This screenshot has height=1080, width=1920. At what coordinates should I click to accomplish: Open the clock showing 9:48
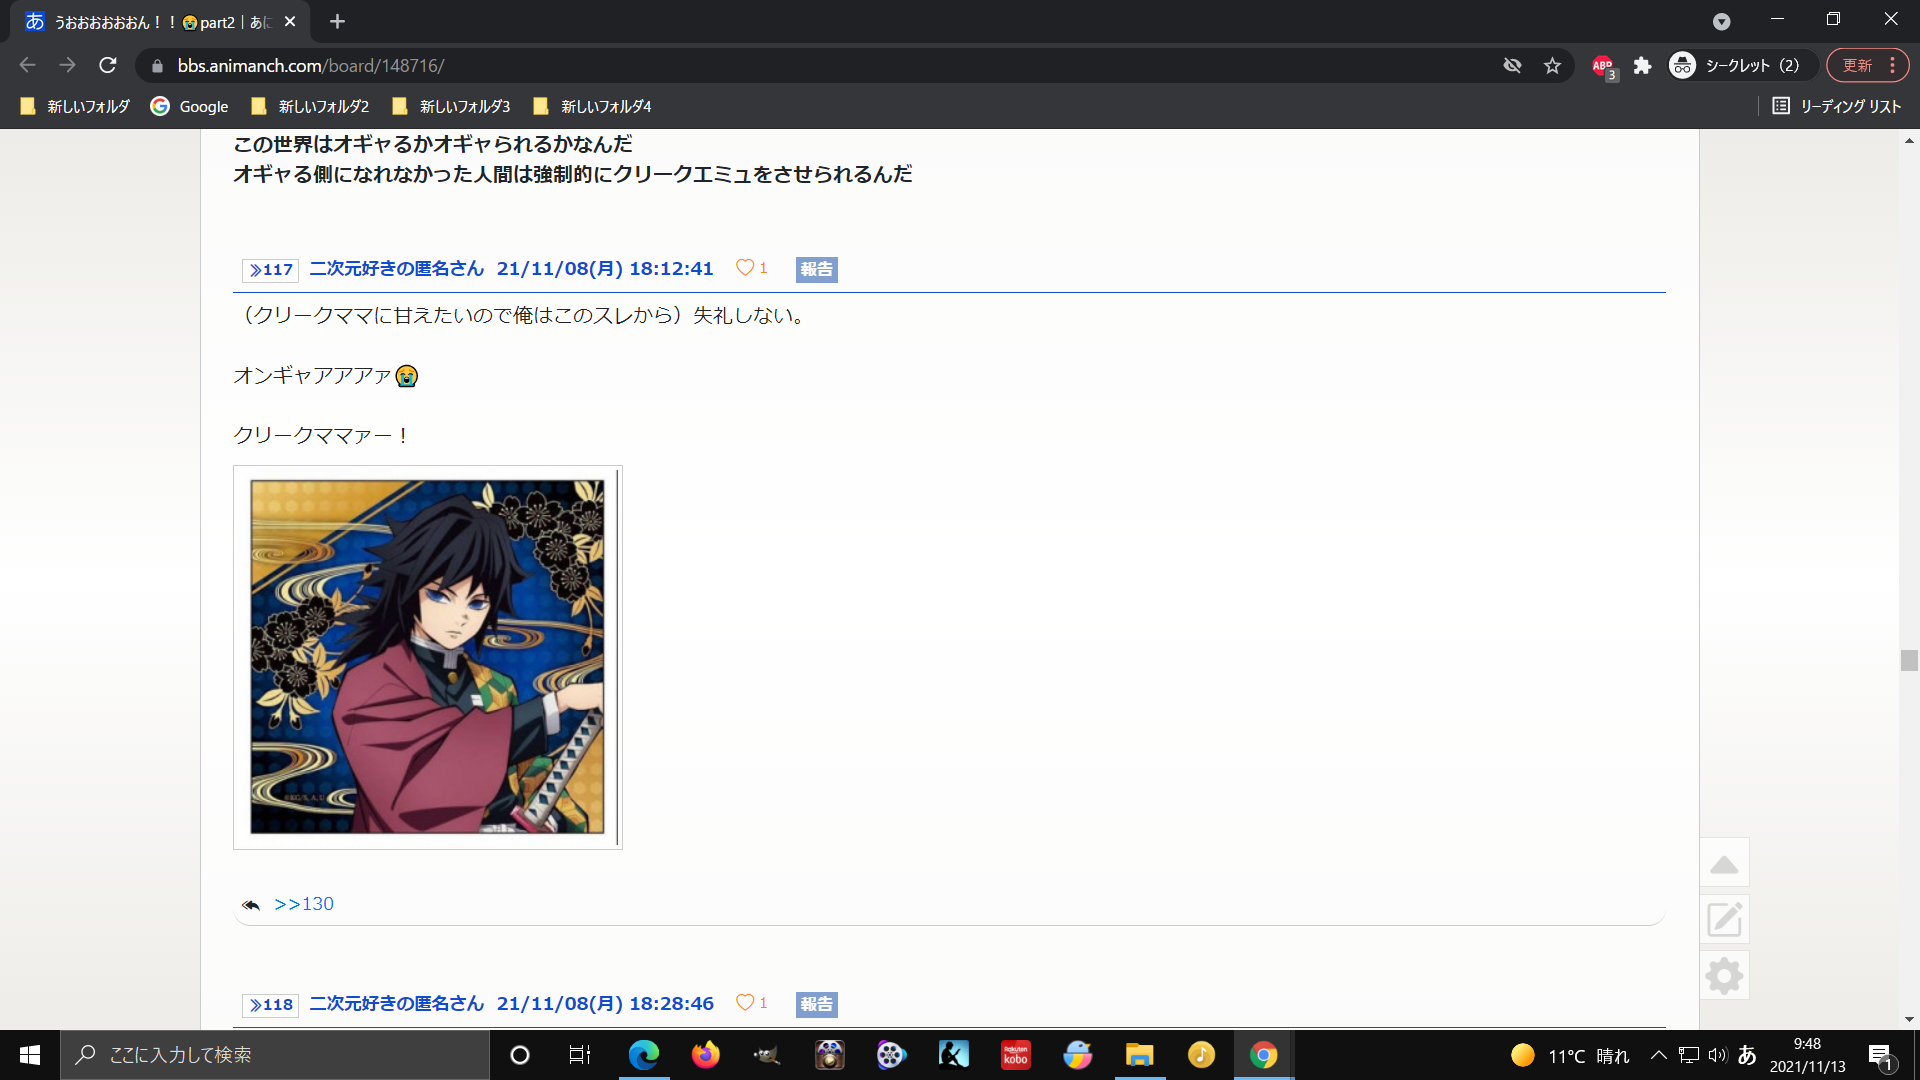pyautogui.click(x=1807, y=1055)
